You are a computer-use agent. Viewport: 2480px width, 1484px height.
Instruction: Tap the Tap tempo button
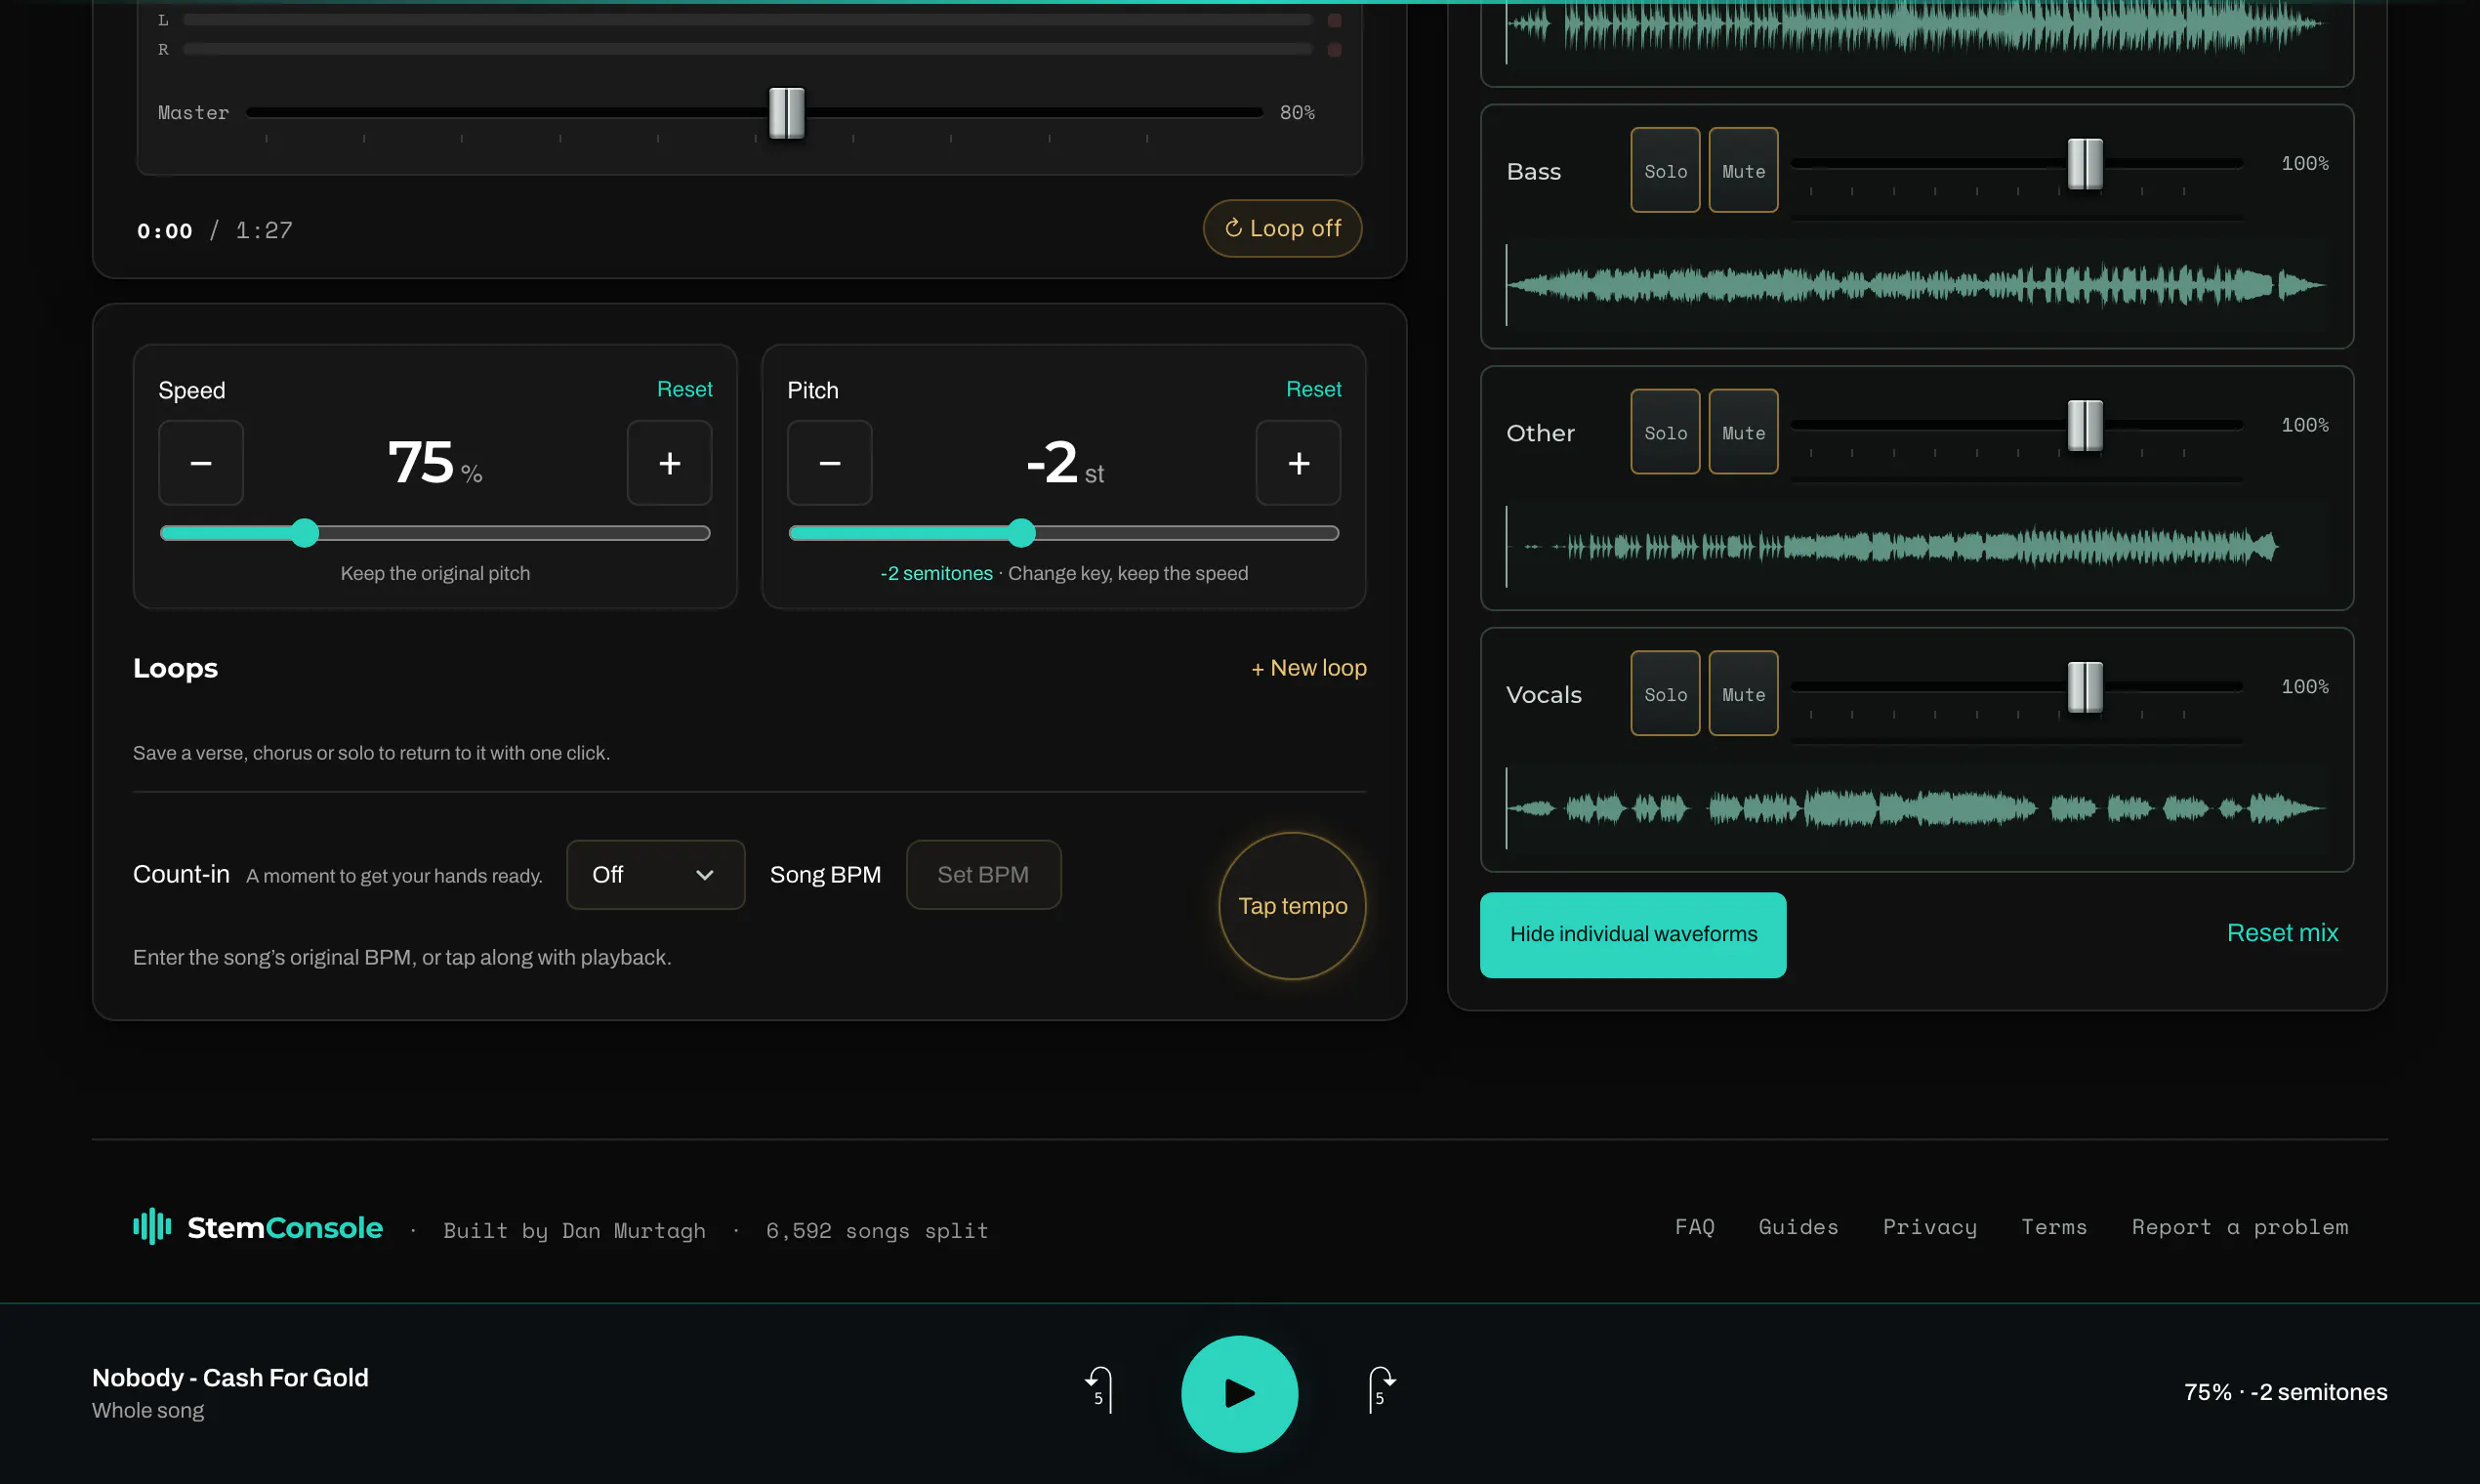(x=1293, y=906)
